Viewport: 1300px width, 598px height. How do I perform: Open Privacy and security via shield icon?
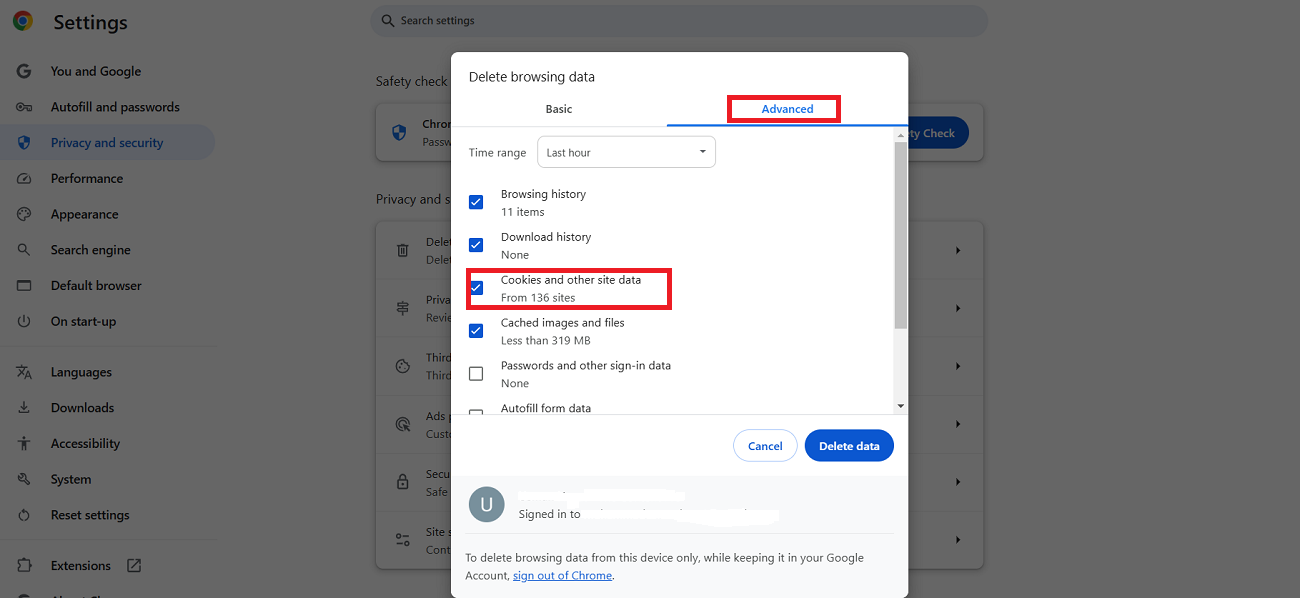(x=24, y=142)
